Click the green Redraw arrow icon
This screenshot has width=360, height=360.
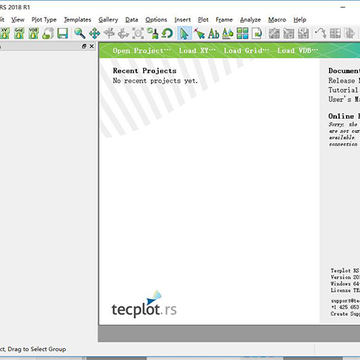coord(167,33)
